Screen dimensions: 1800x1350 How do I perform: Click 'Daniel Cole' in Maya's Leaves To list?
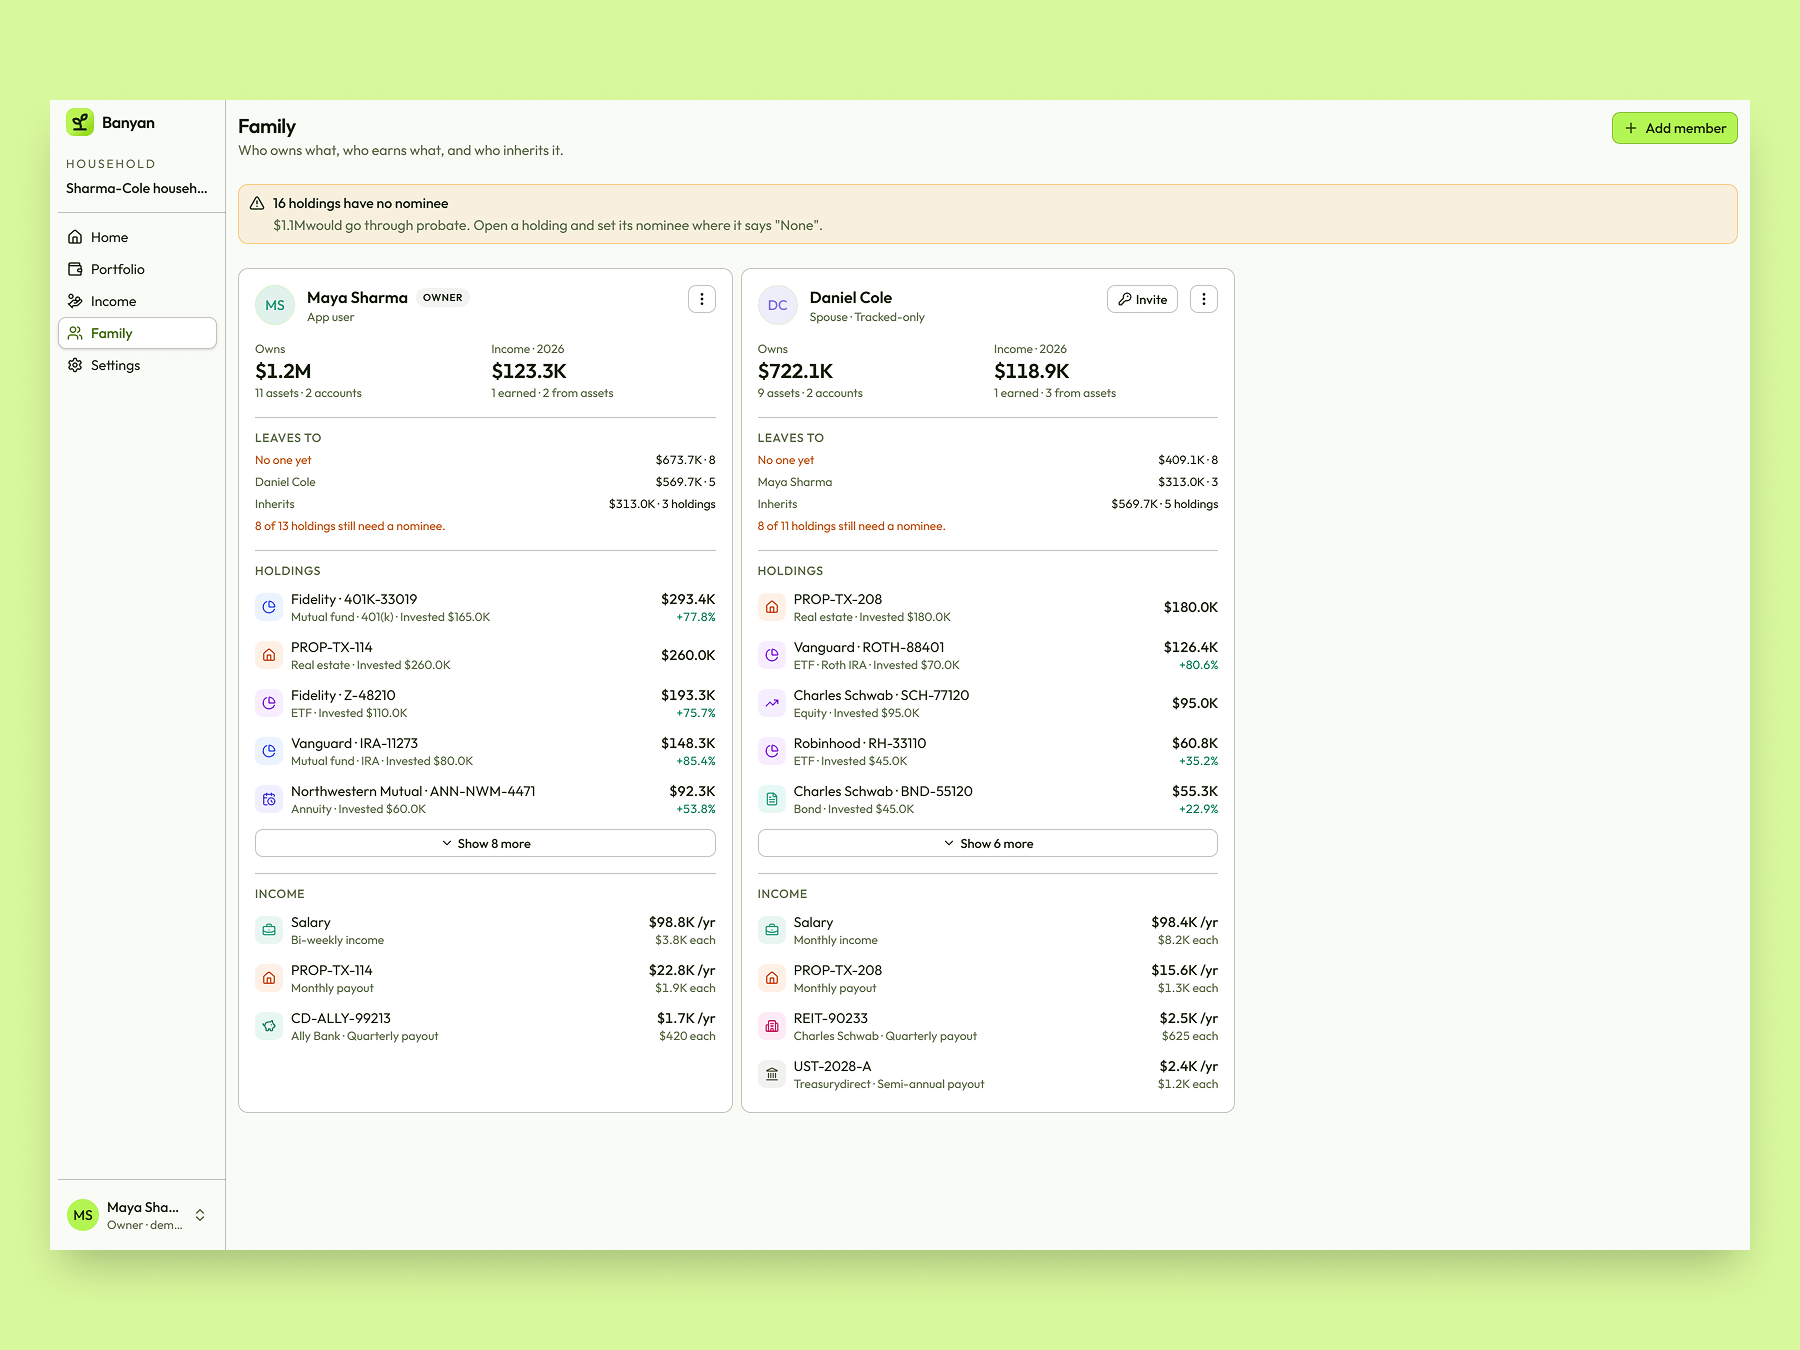(x=285, y=482)
